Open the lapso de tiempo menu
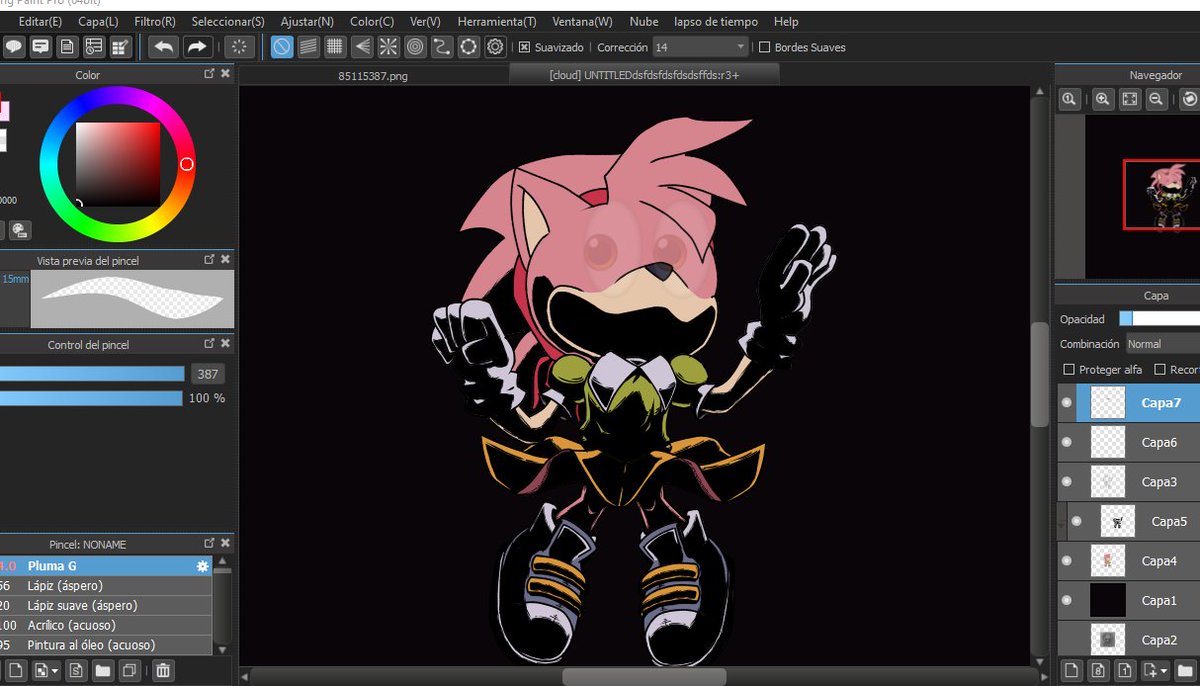Screen dimensions: 1200x686 [x=716, y=21]
